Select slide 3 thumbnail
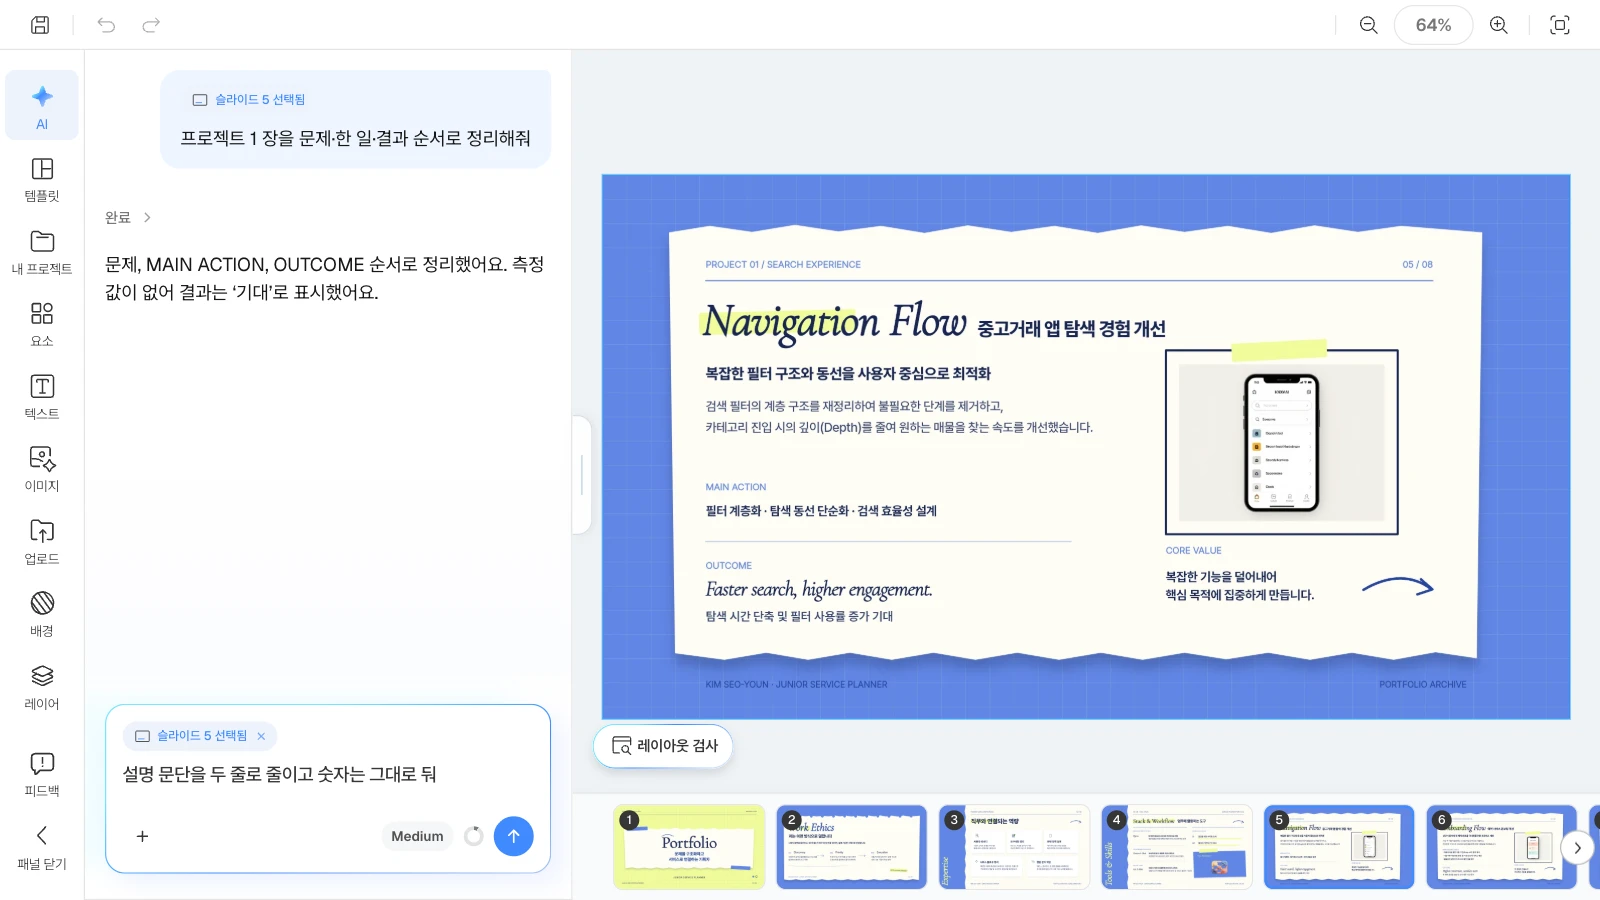Image resolution: width=1600 pixels, height=900 pixels. (1014, 847)
